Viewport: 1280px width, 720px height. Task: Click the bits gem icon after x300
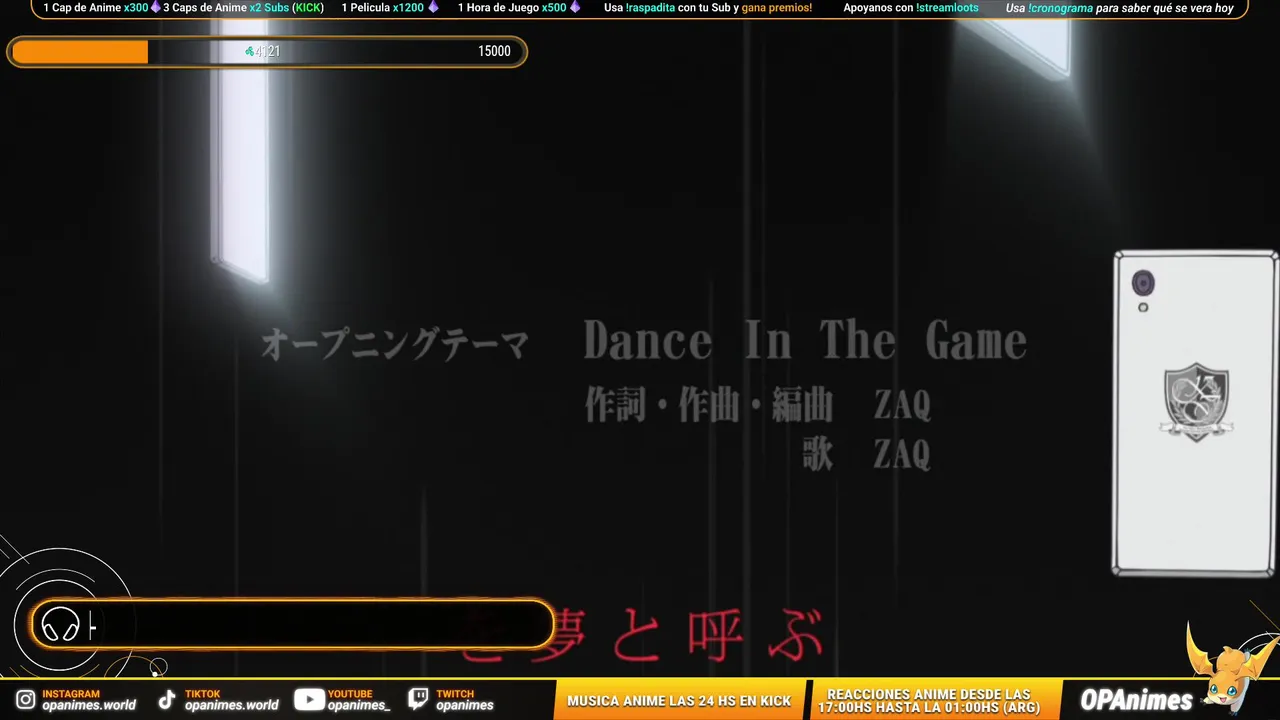pos(155,8)
